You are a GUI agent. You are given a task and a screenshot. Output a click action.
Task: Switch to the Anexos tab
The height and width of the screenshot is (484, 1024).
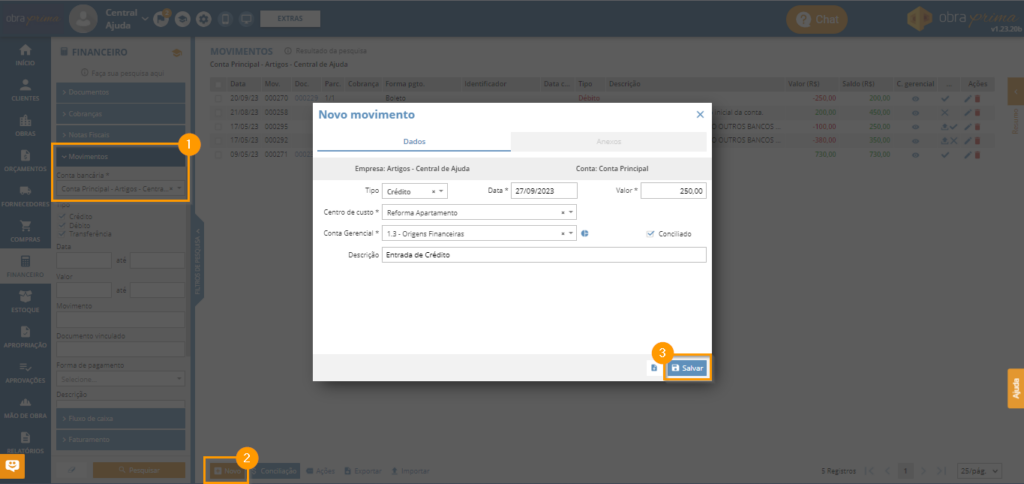(609, 141)
